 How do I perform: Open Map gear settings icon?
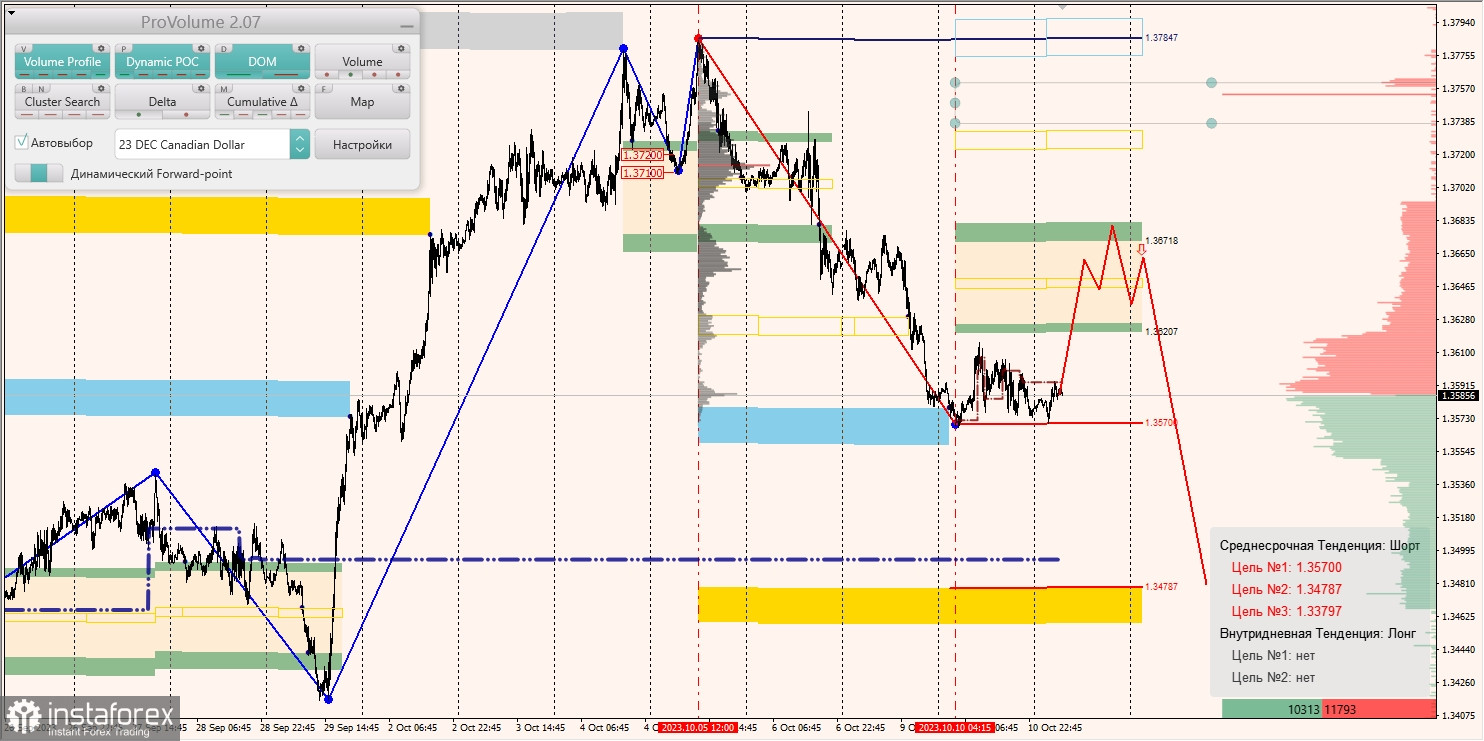(x=400, y=88)
